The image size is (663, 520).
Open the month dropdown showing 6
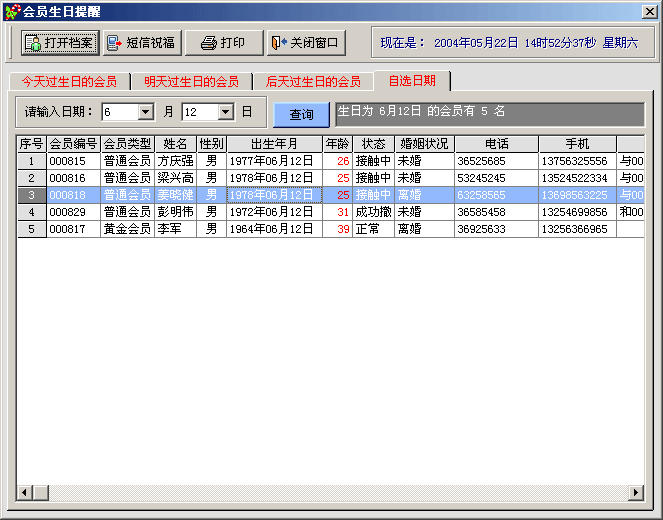[145, 113]
